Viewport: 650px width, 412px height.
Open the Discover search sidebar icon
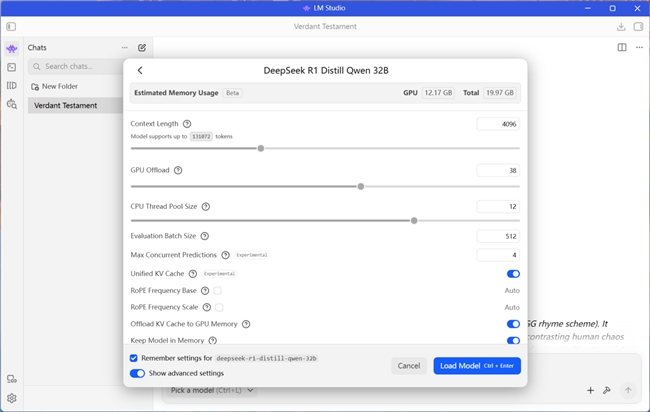coord(11,104)
